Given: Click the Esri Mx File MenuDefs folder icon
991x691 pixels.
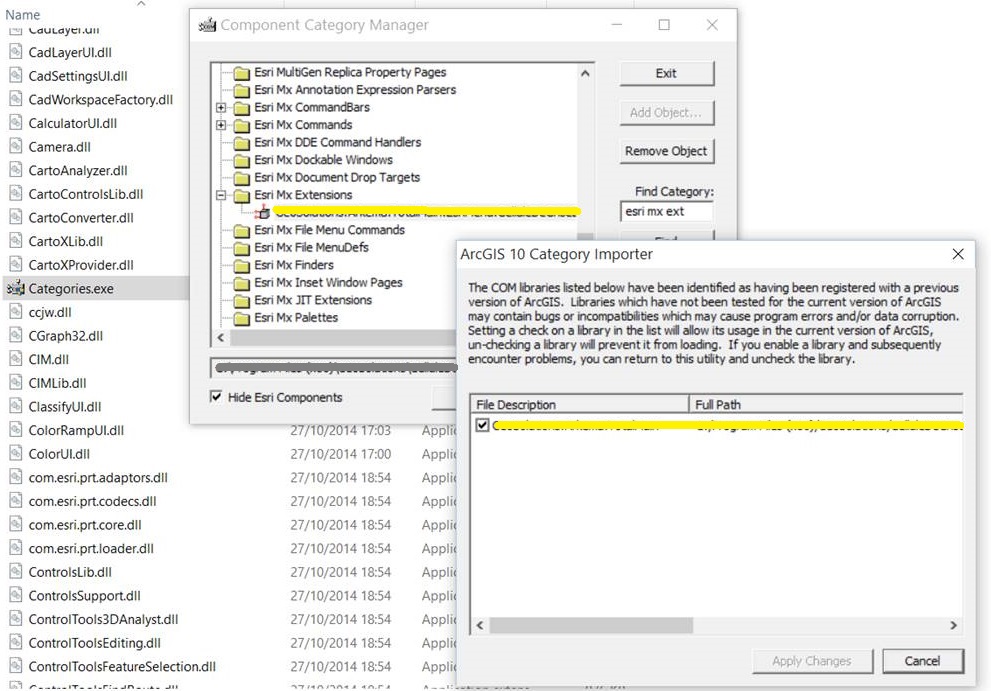Looking at the screenshot, I should coord(241,248).
